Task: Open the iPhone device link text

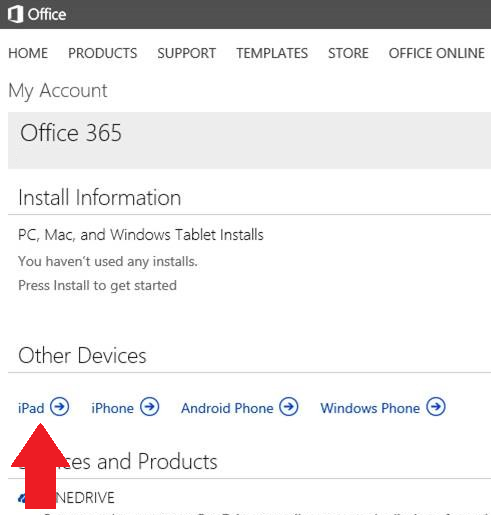Action: click(112, 408)
